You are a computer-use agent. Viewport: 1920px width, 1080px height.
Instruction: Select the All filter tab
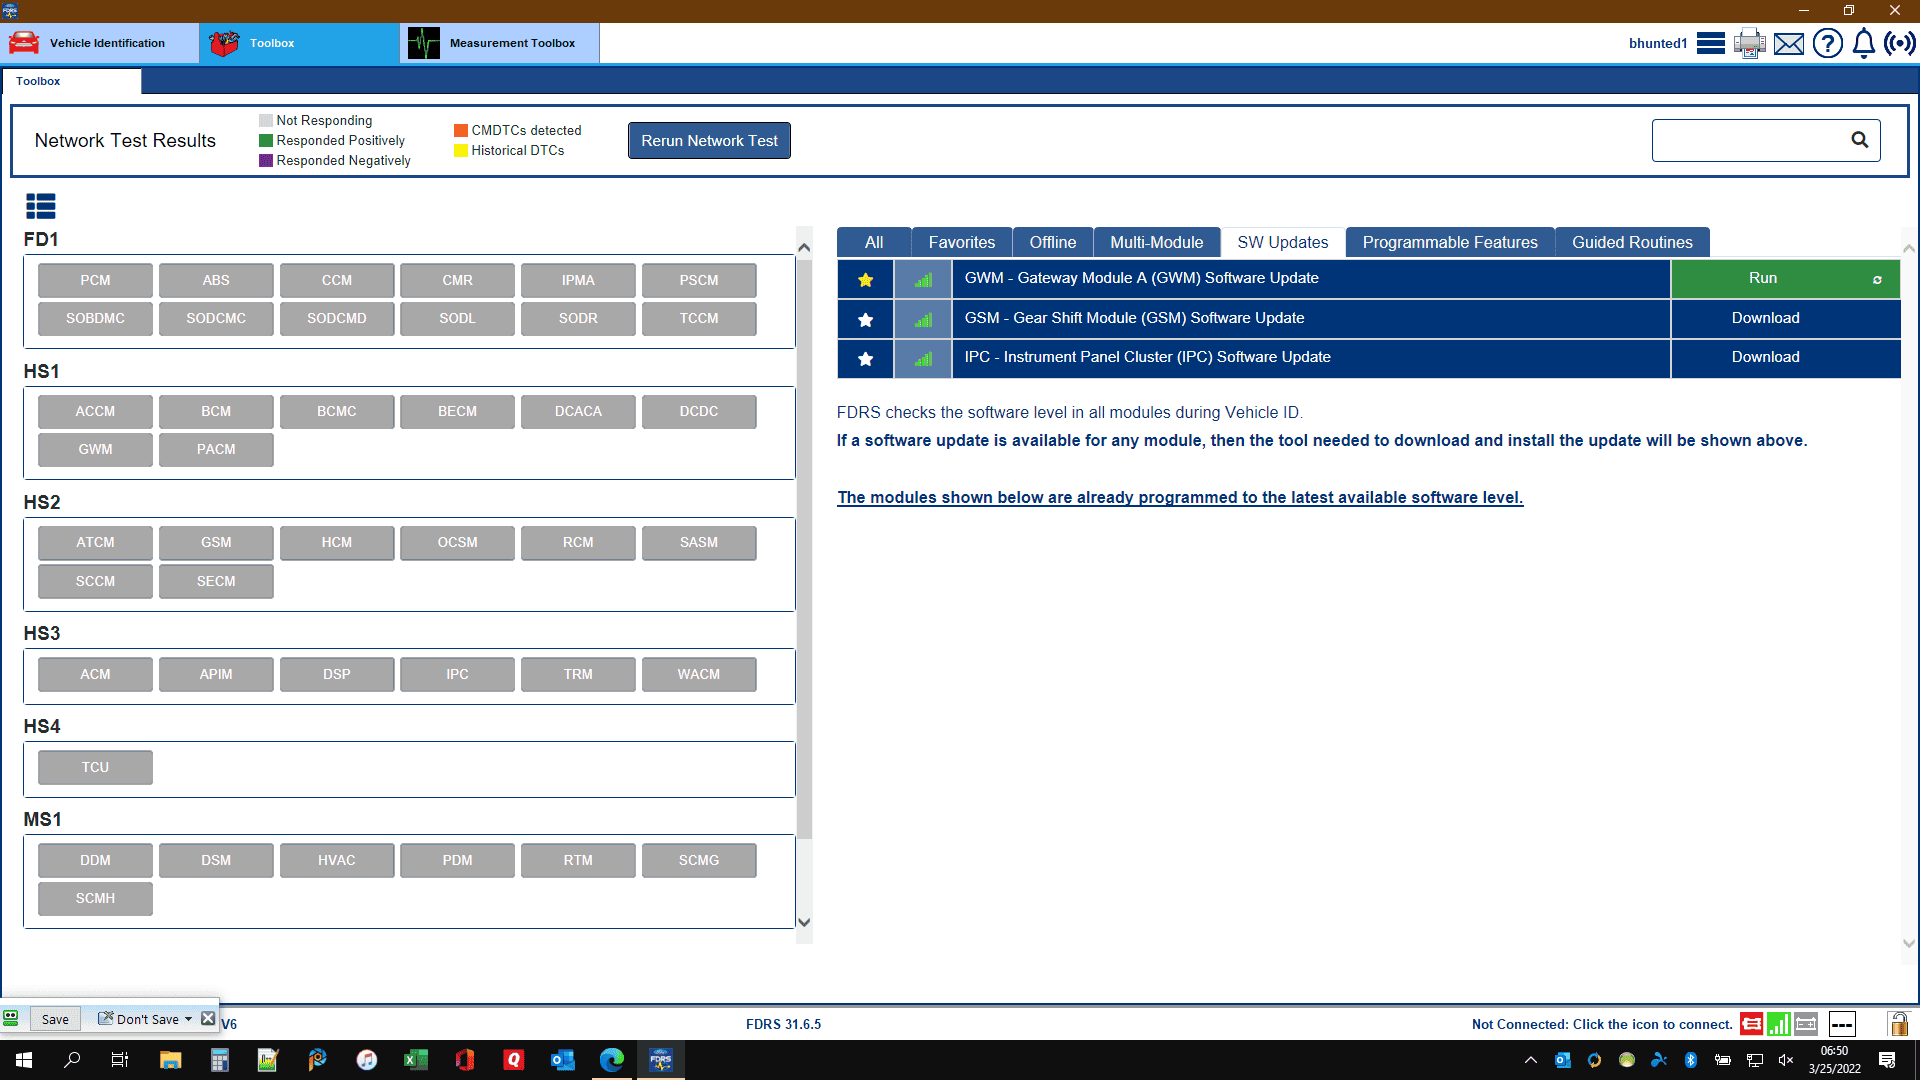[x=874, y=242]
